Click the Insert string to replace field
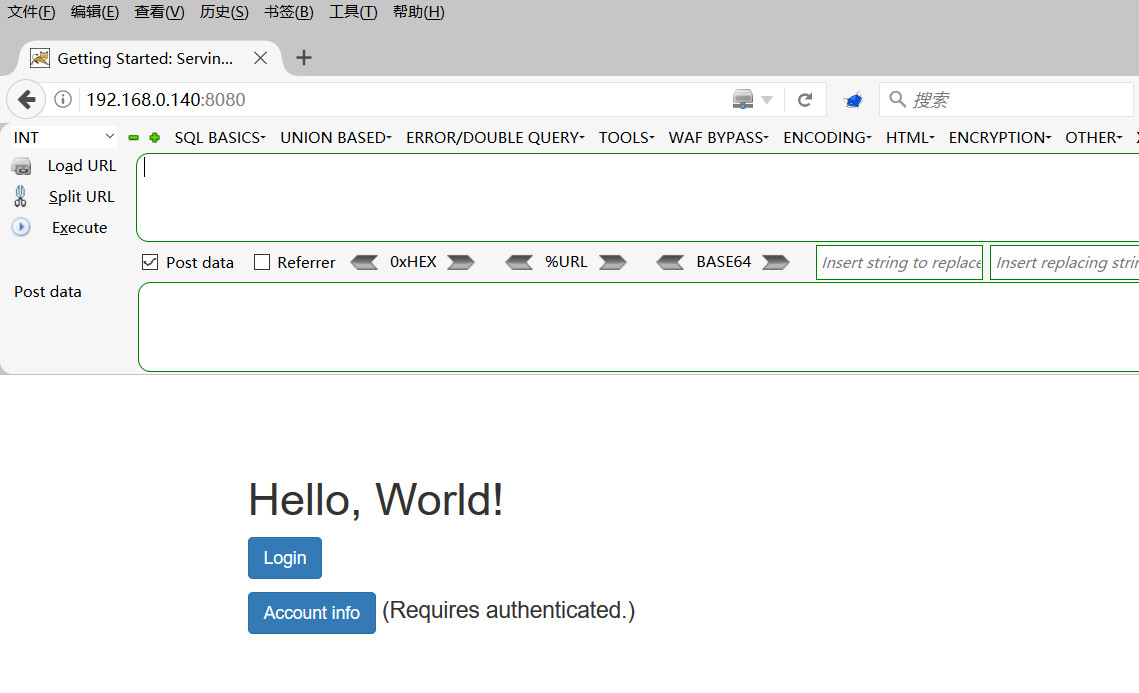Viewport: 1139px width, 693px height. (899, 262)
